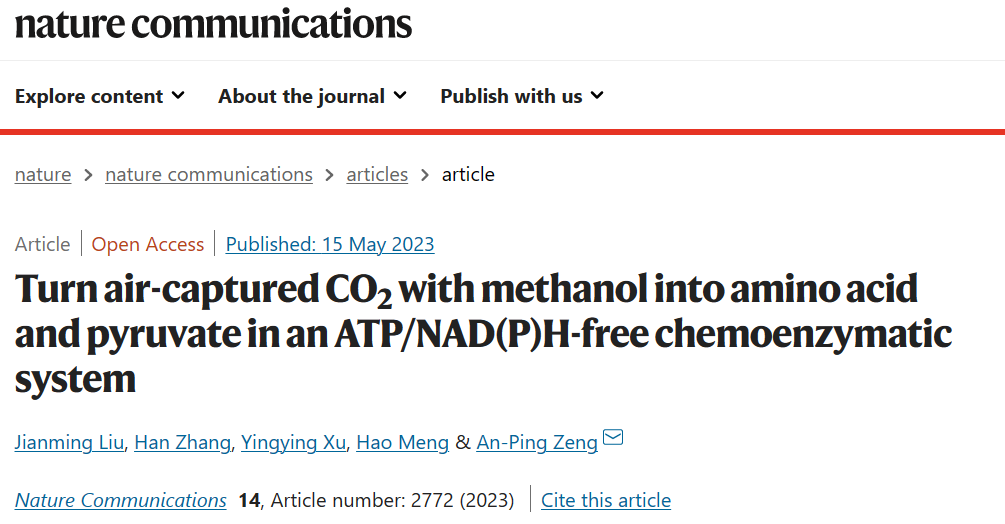Expand the Publish with us chevron
Image resolution: width=1005 pixels, height=524 pixels.
pyautogui.click(x=597, y=95)
